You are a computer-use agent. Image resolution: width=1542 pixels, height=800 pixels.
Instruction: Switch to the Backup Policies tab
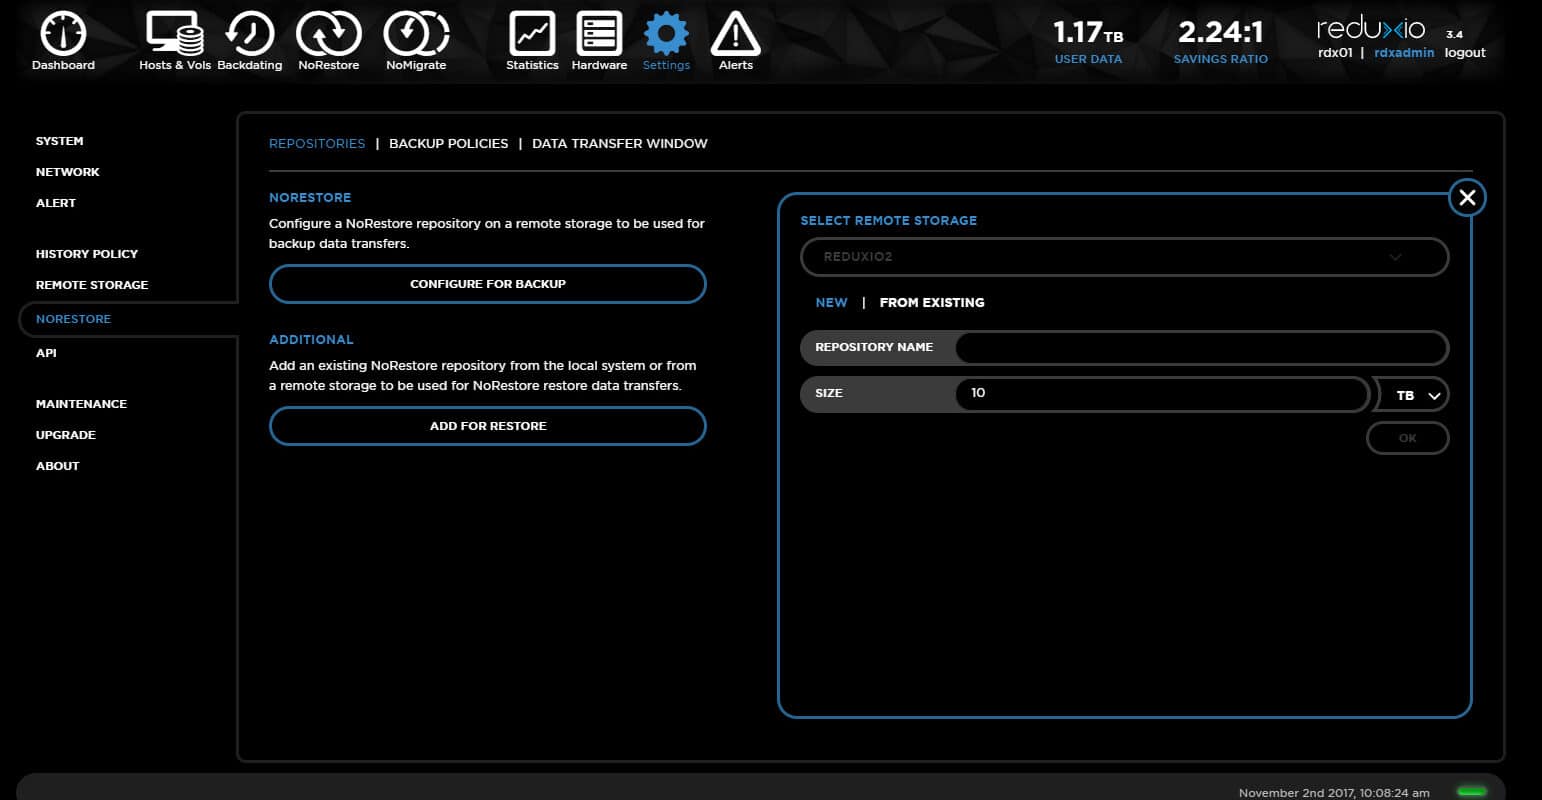(x=448, y=144)
